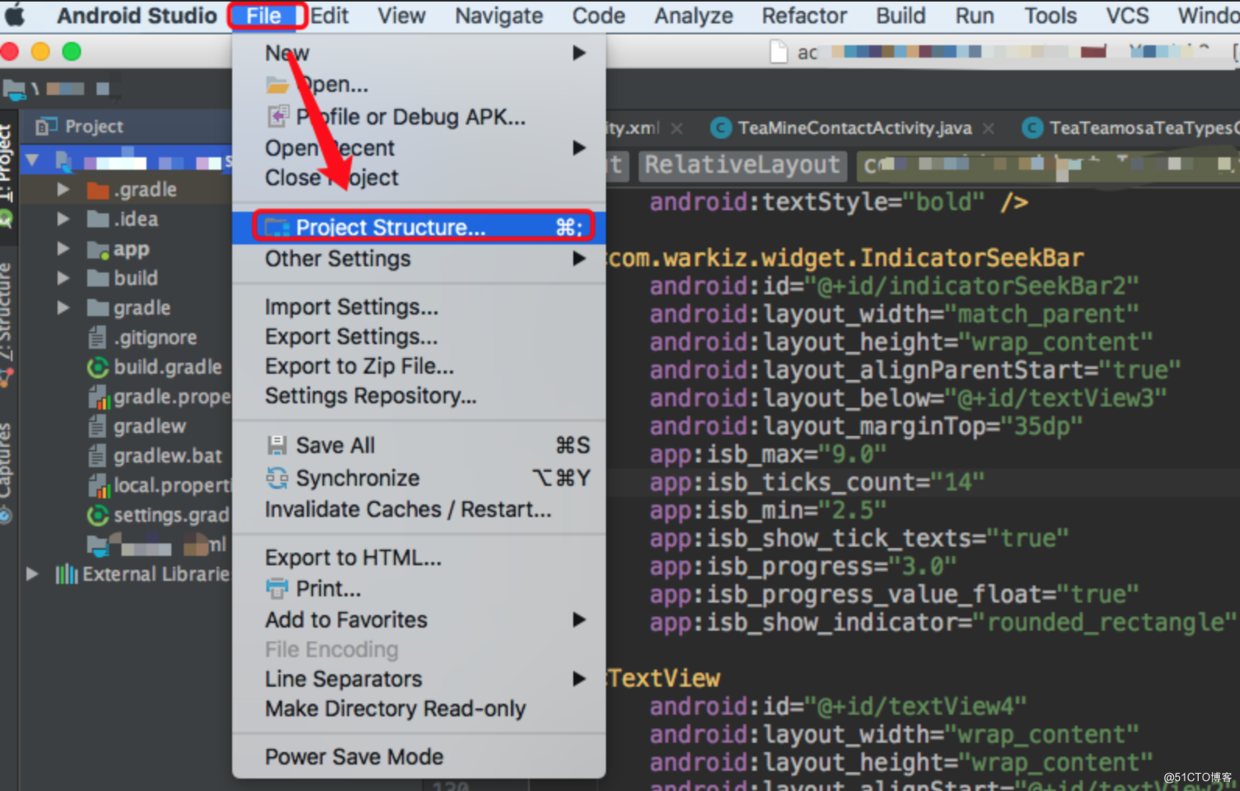Expand the build folder arrow
The width and height of the screenshot is (1240, 791).
click(x=63, y=278)
